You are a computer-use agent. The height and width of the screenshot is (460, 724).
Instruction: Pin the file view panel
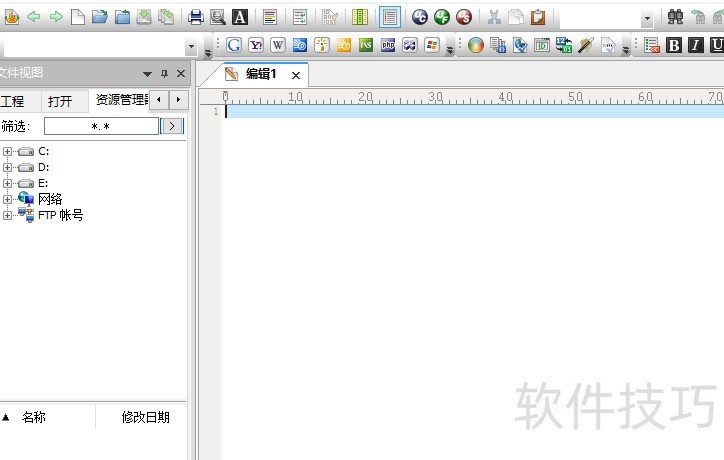[164, 73]
